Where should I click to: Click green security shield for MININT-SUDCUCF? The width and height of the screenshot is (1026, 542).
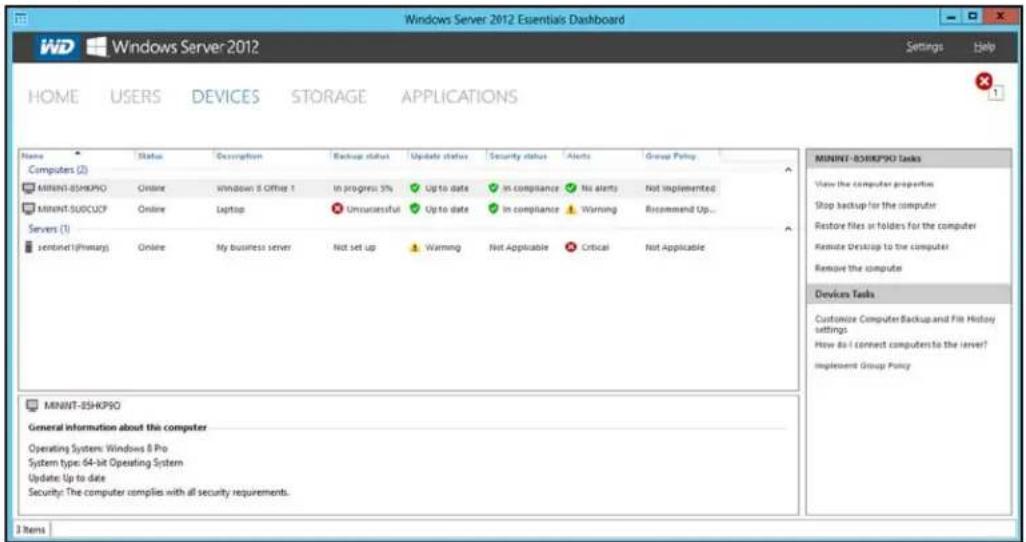pyautogui.click(x=493, y=209)
